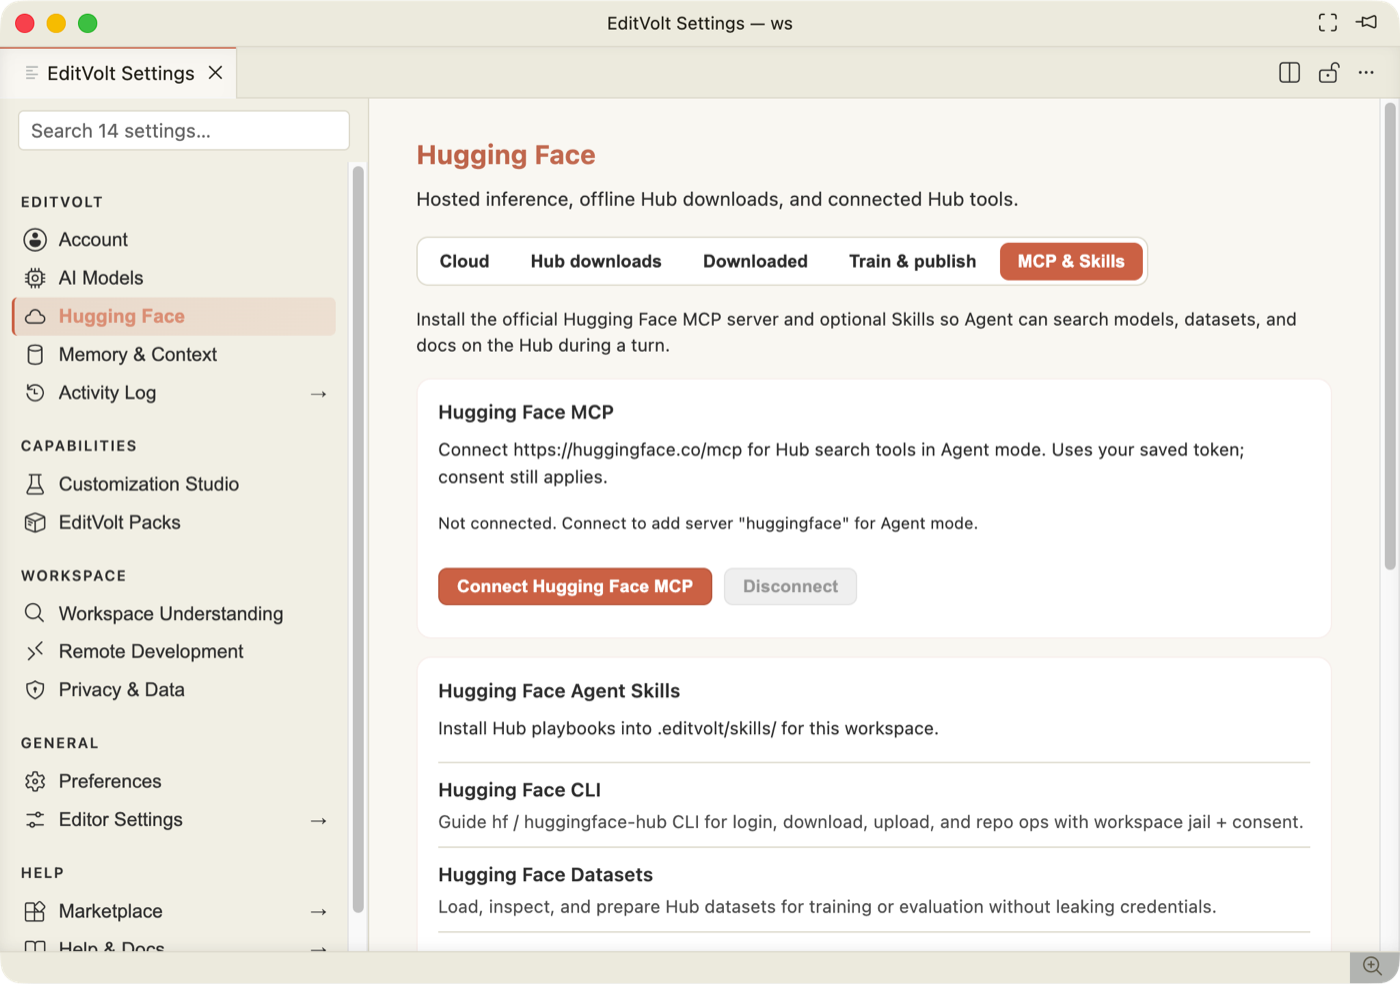Screen dimensions: 1400x984
Task: Click the Hugging Face Agent Skills heading
Action: pyautogui.click(x=559, y=692)
